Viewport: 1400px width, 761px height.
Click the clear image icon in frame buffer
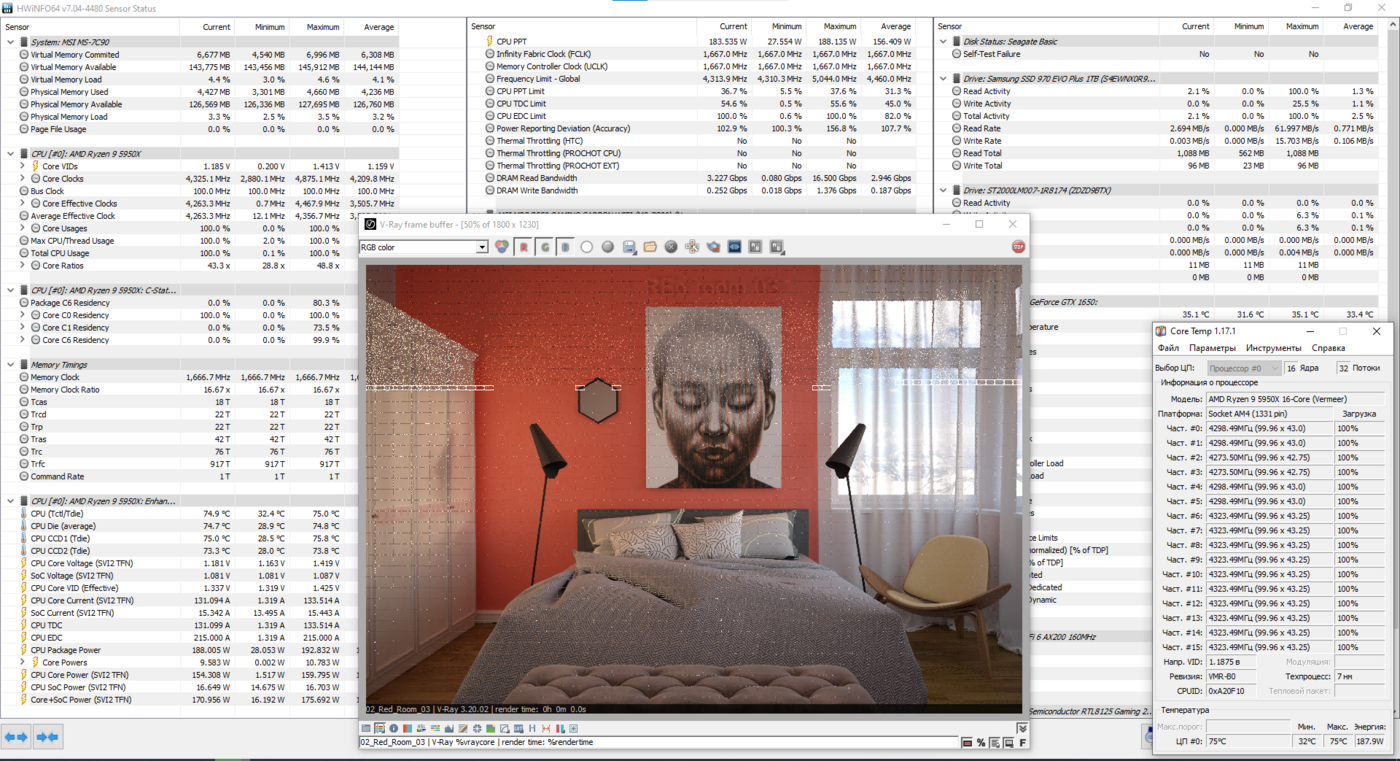click(671, 247)
